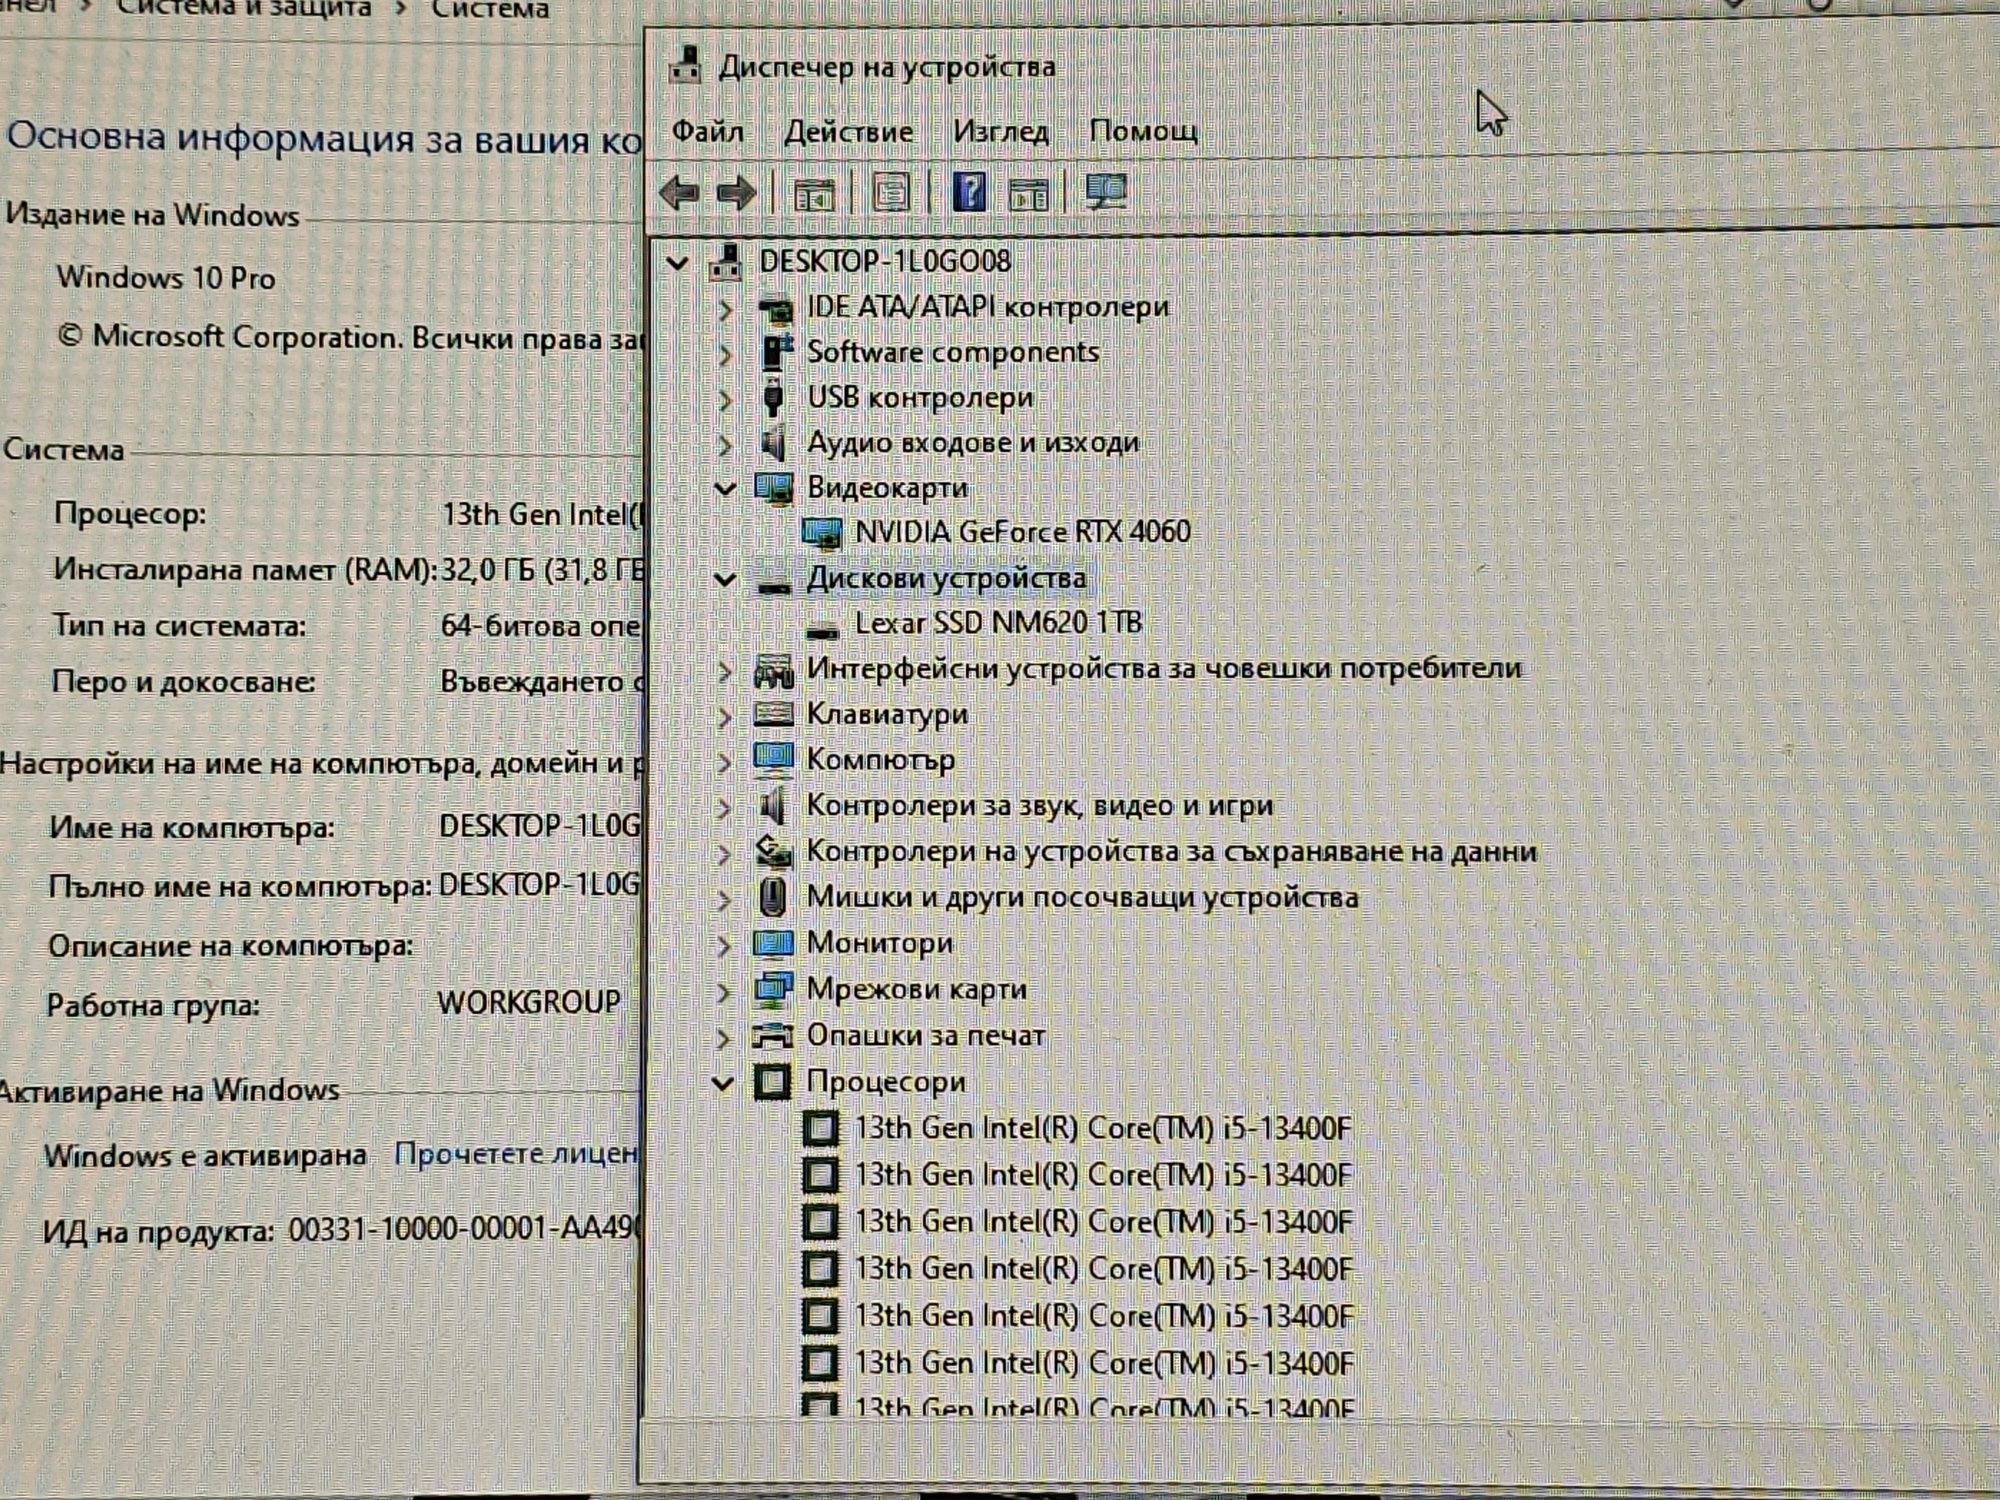Expand the Клавиатури node

coord(726,717)
